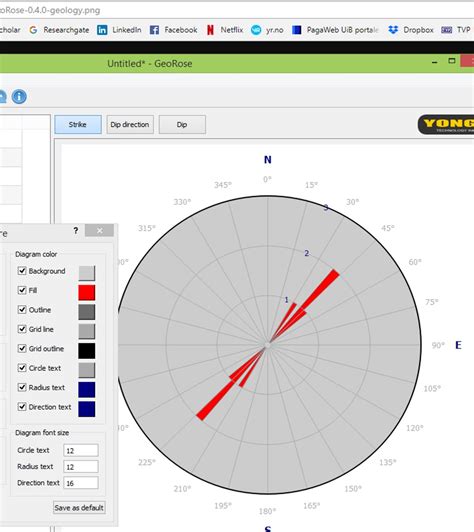Open the PagaWeb UiB portal bookmark
The width and height of the screenshot is (474, 532).
tap(335, 30)
